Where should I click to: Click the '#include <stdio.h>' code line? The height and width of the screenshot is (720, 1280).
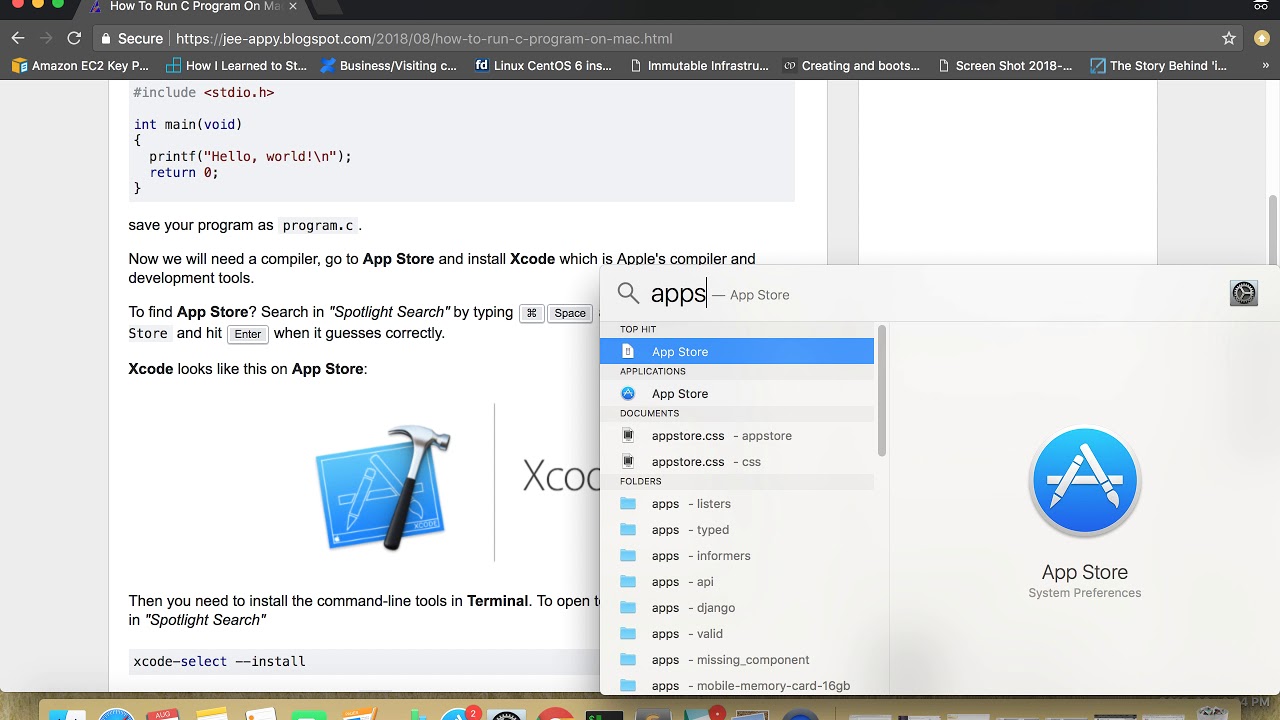204,92
